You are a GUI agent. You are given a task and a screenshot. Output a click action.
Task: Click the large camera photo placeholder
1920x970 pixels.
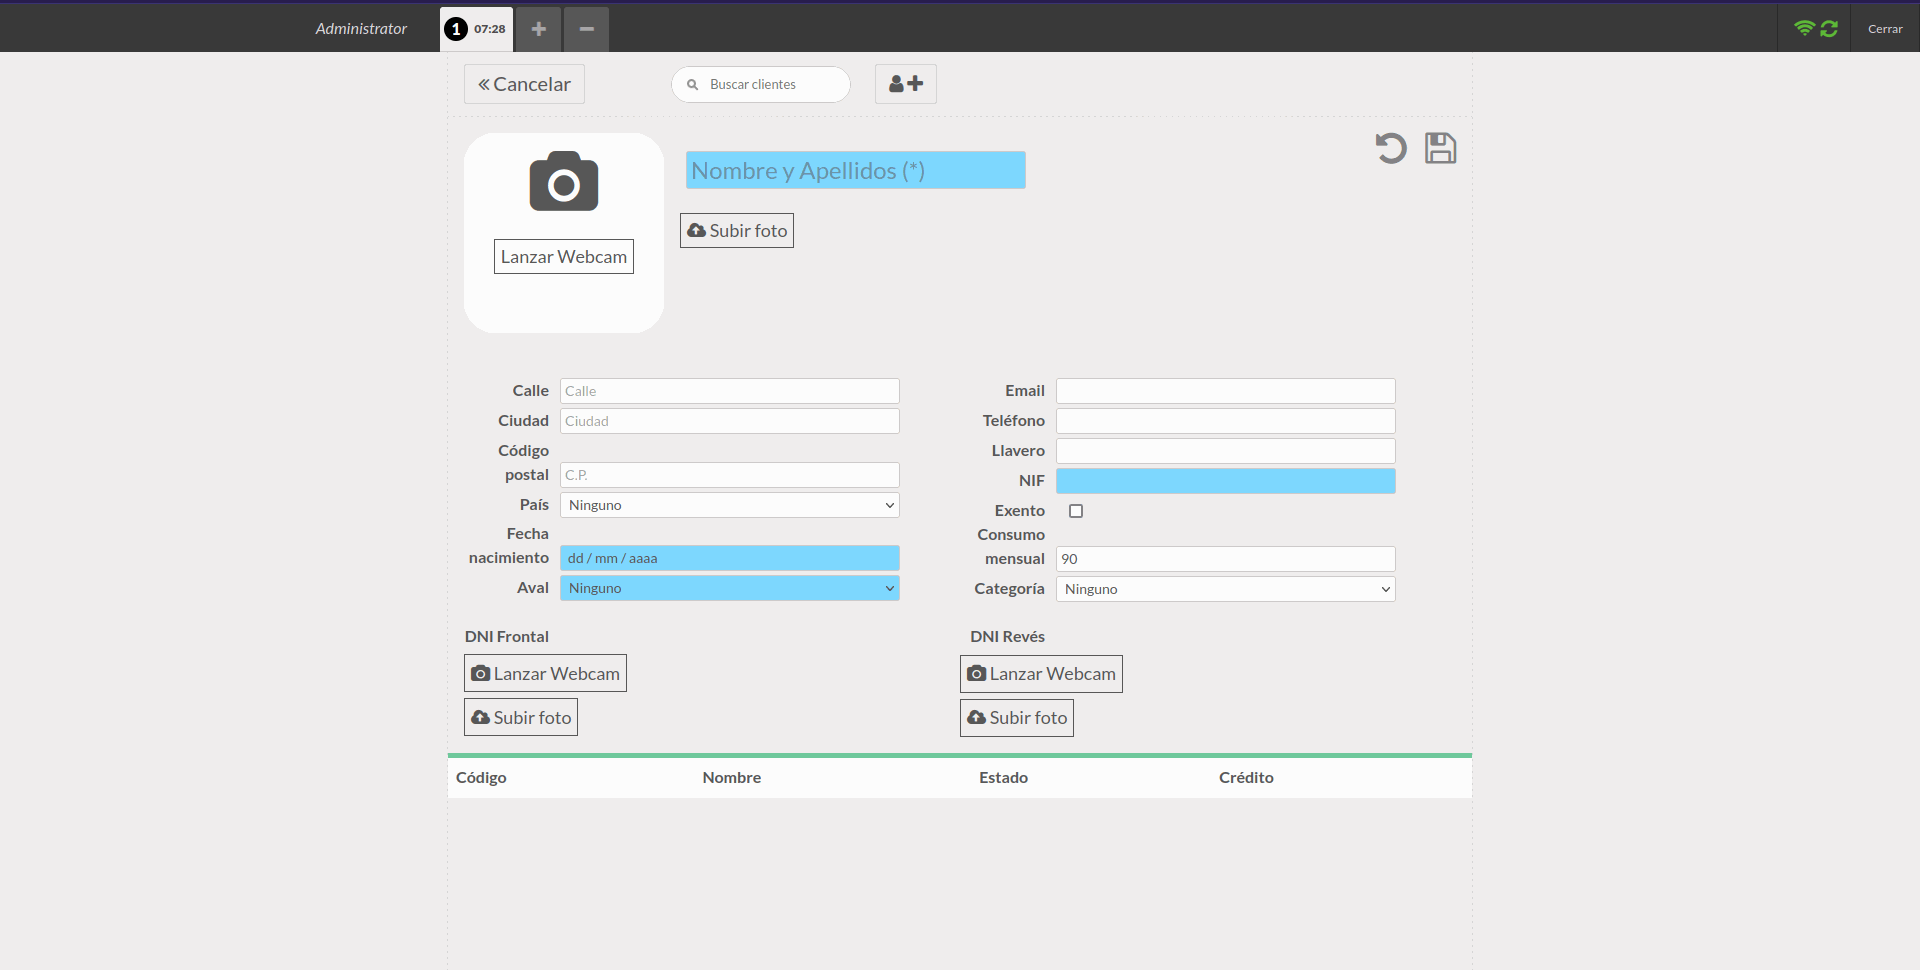[564, 181]
